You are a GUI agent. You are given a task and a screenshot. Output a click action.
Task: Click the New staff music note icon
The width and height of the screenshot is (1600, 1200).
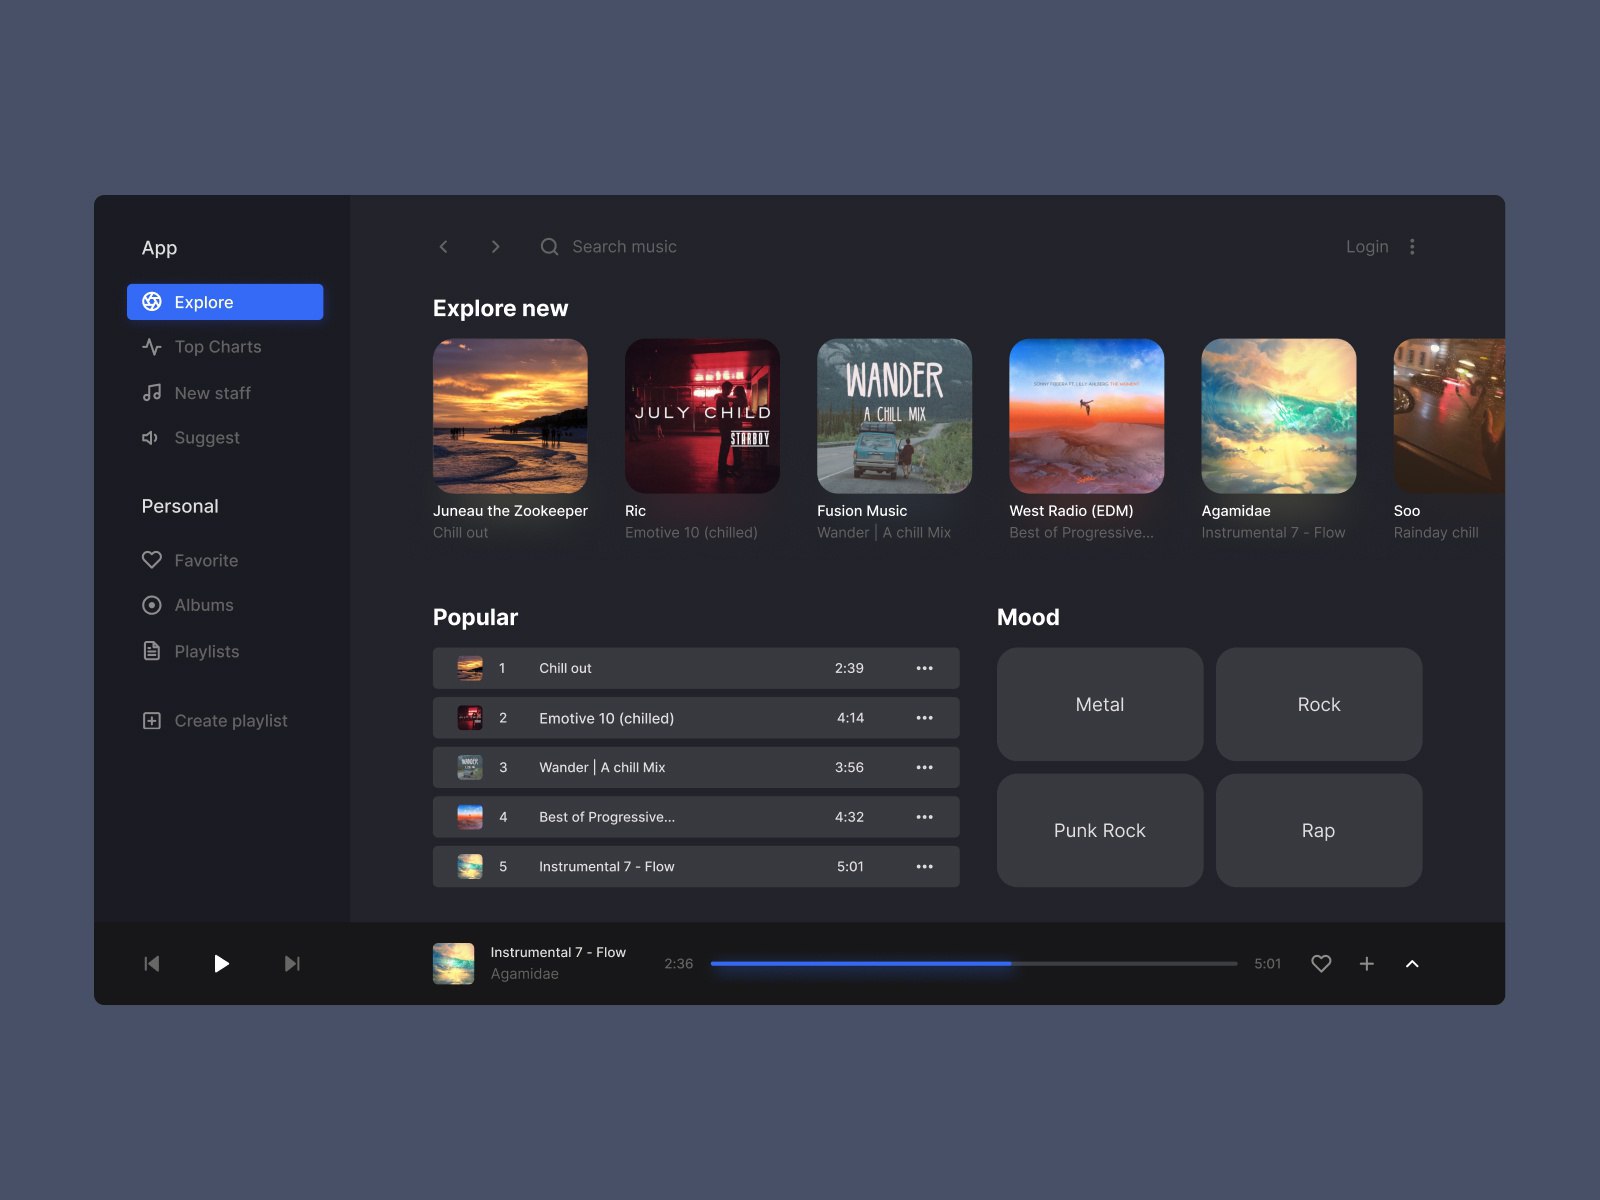click(152, 393)
